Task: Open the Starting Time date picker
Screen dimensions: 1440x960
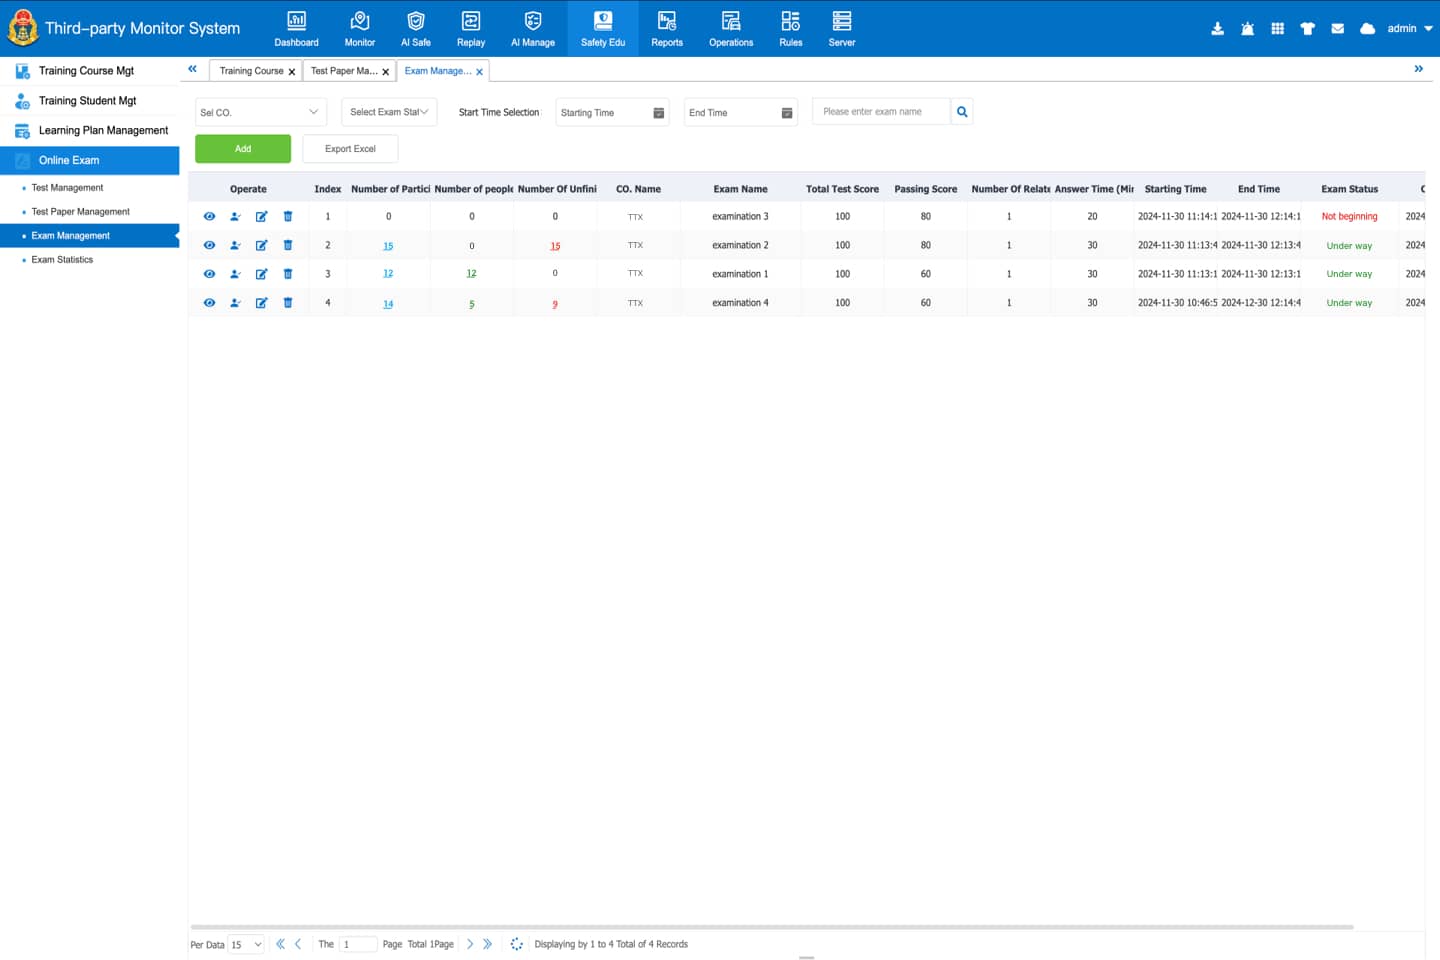Action: [x=612, y=113]
